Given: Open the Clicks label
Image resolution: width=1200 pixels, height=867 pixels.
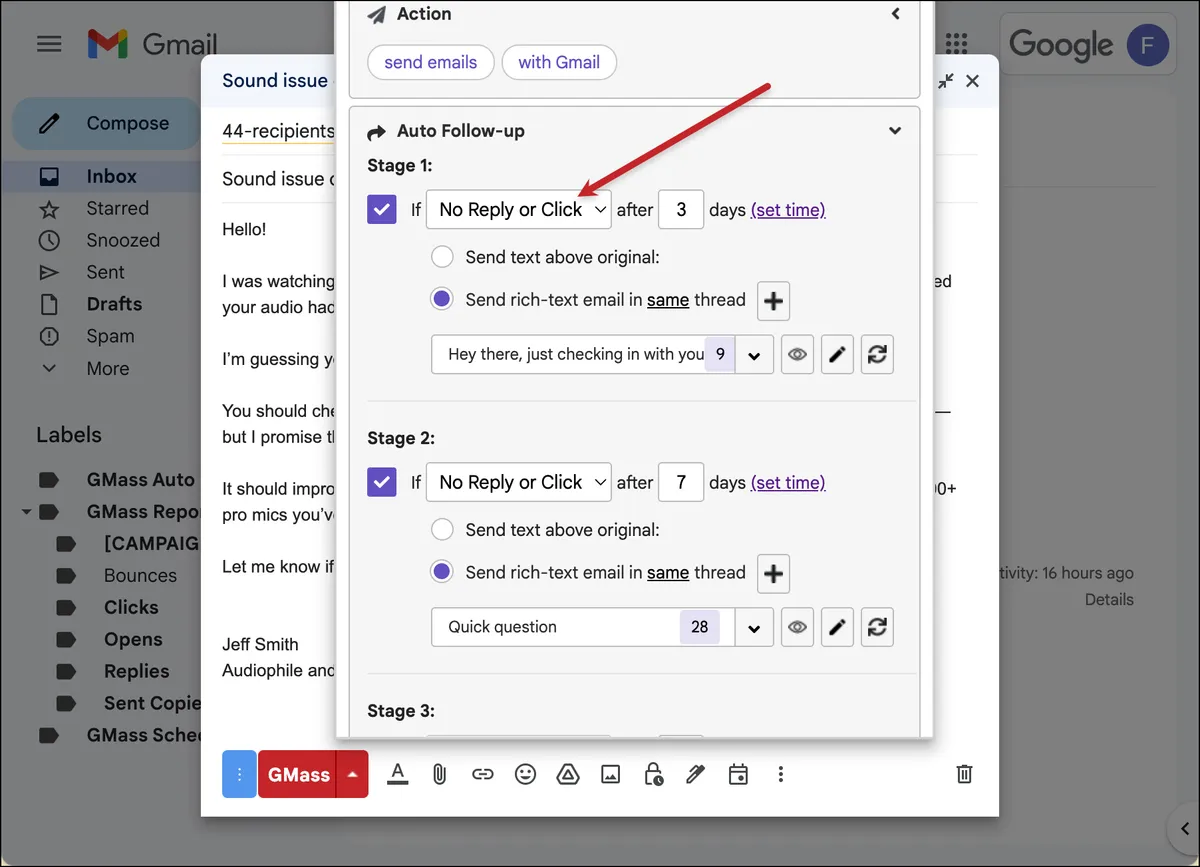Looking at the screenshot, I should (131, 607).
